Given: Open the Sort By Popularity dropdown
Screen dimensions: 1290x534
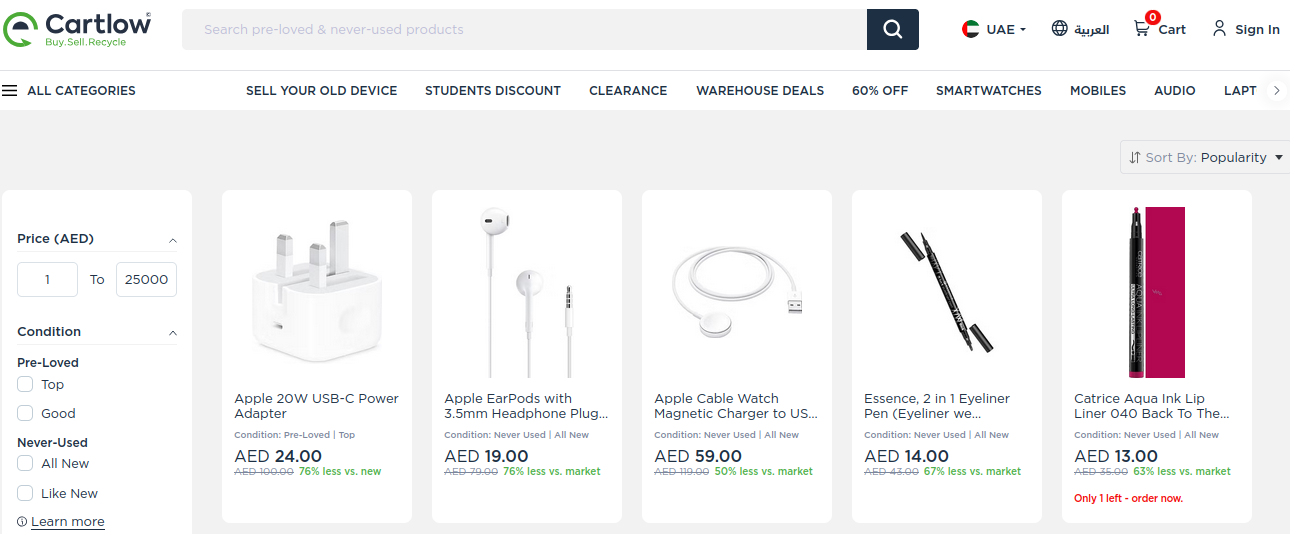Looking at the screenshot, I should 1205,157.
